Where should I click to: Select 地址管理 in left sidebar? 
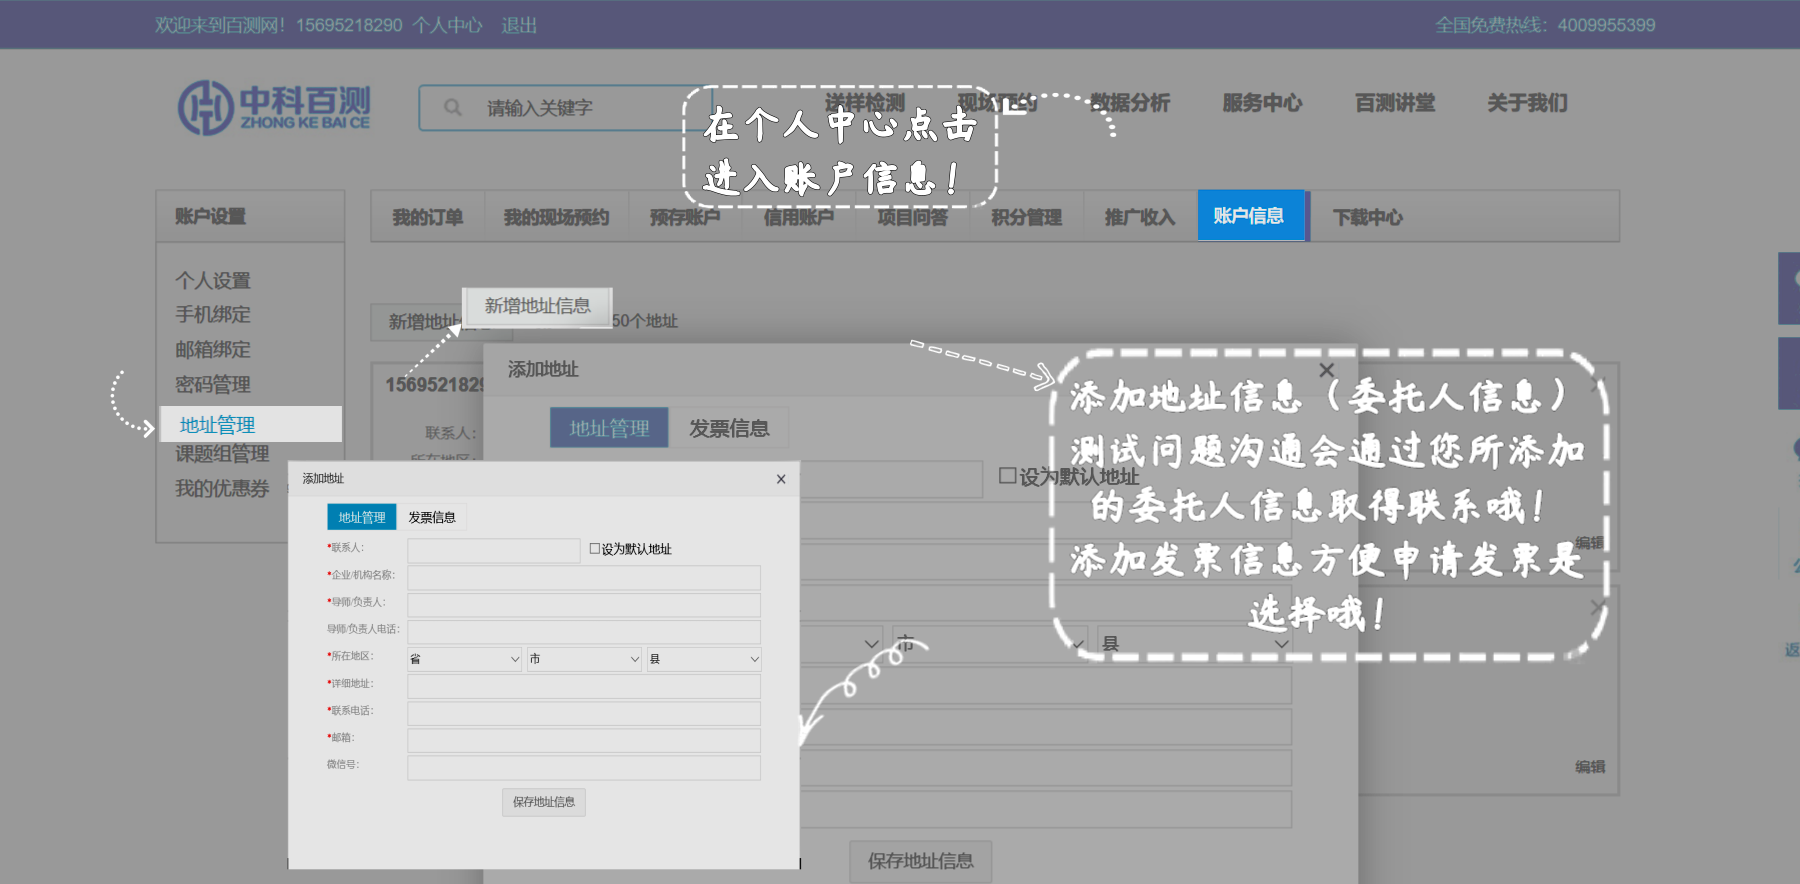click(x=218, y=425)
